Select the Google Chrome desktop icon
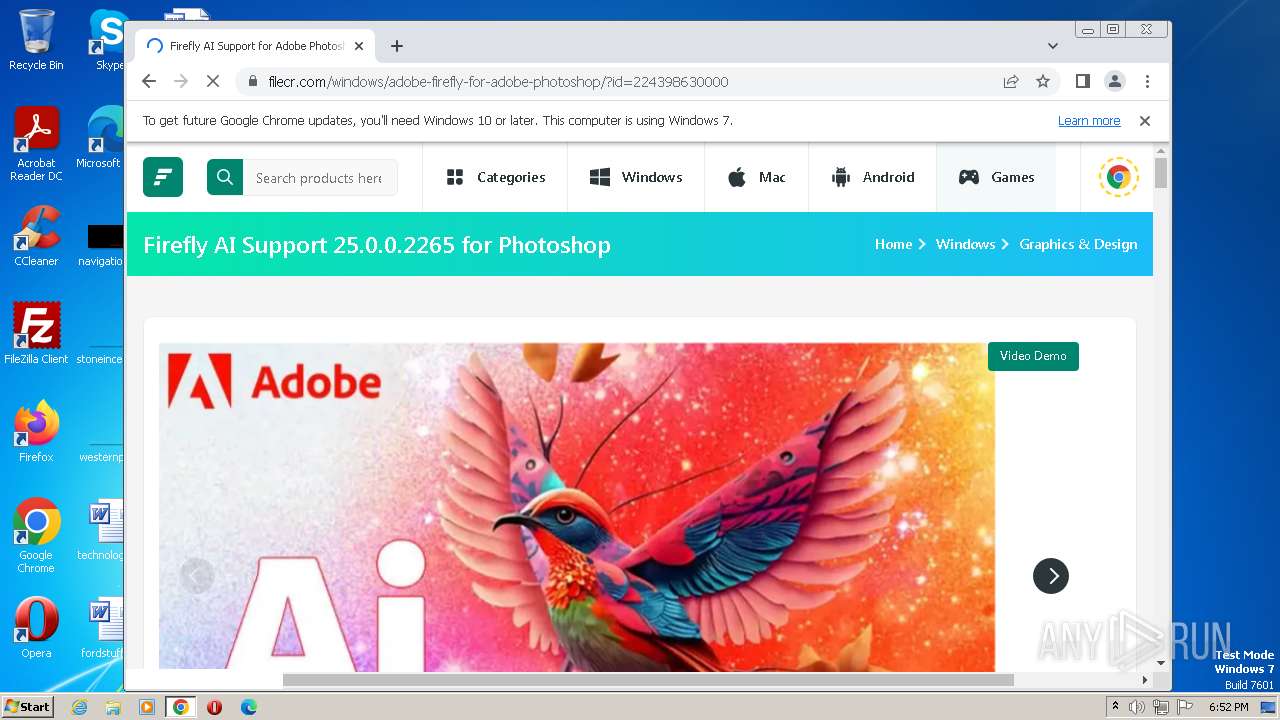The width and height of the screenshot is (1280, 720). tap(36, 536)
